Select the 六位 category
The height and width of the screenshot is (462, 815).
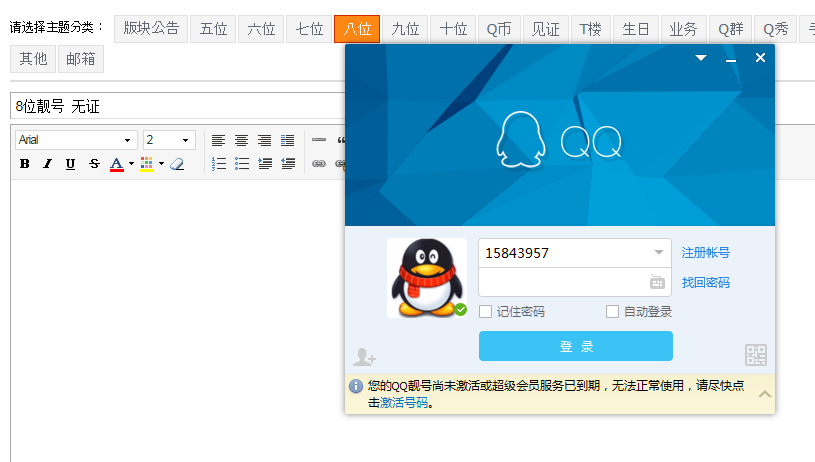[x=261, y=29]
